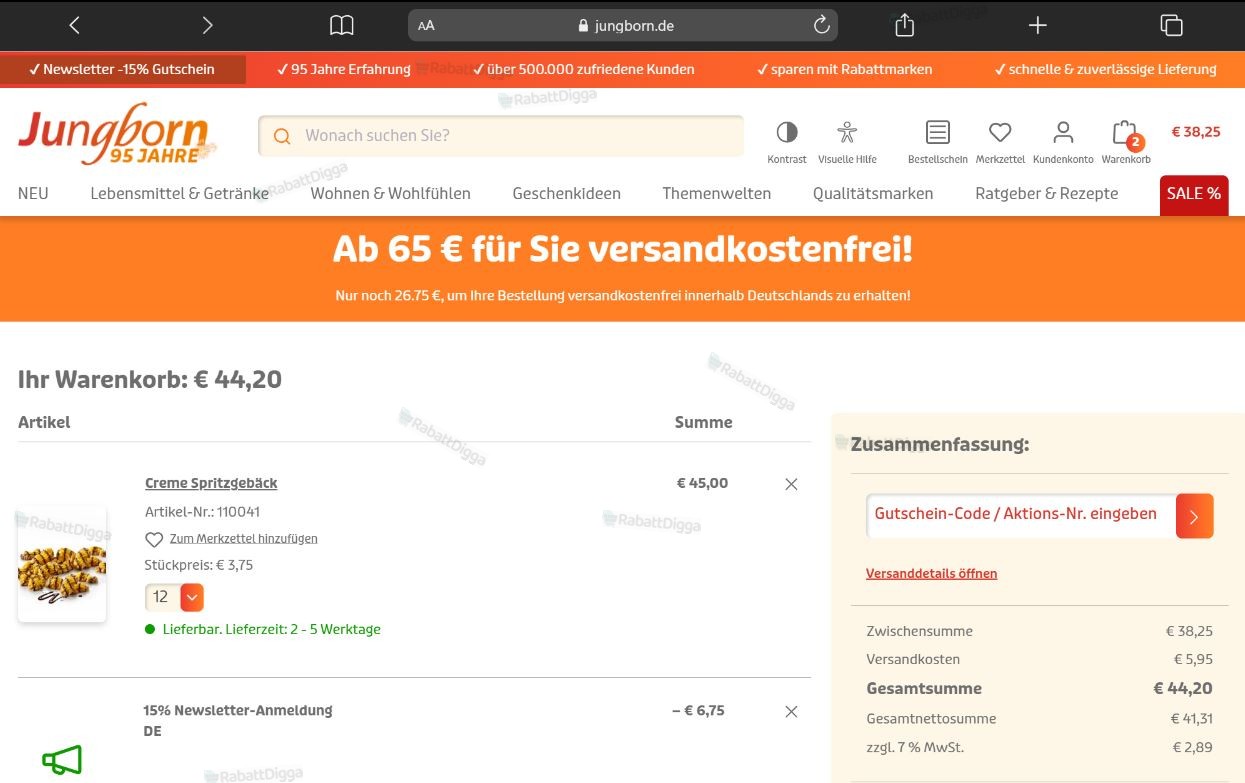Focus the 'Wonach suchen Sie?' search field
The width and height of the screenshot is (1245, 783).
pyautogui.click(x=501, y=136)
